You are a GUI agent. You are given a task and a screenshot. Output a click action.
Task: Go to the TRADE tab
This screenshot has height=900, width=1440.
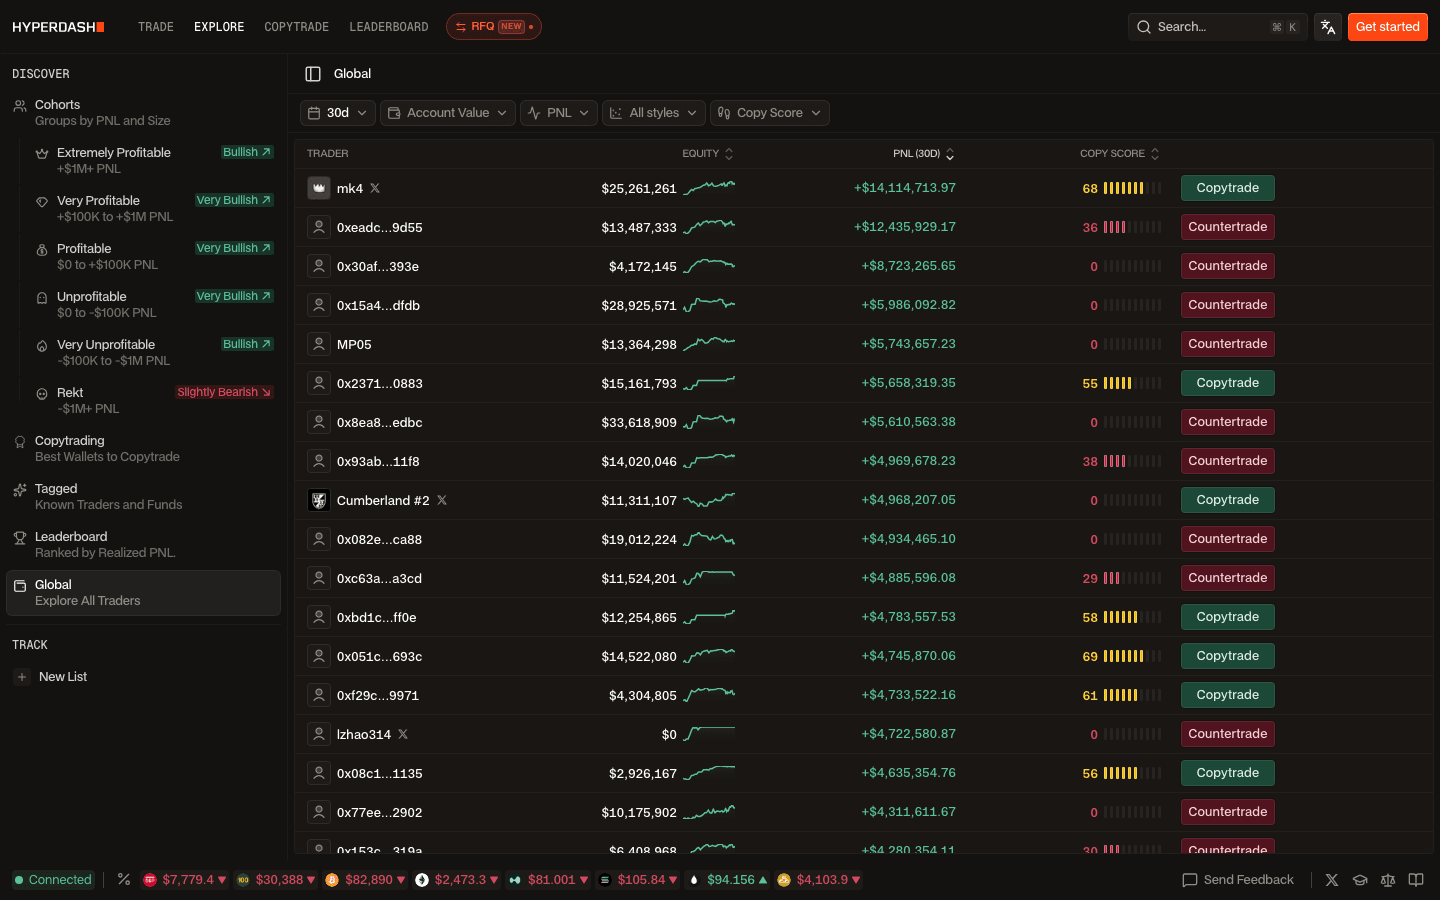click(156, 27)
